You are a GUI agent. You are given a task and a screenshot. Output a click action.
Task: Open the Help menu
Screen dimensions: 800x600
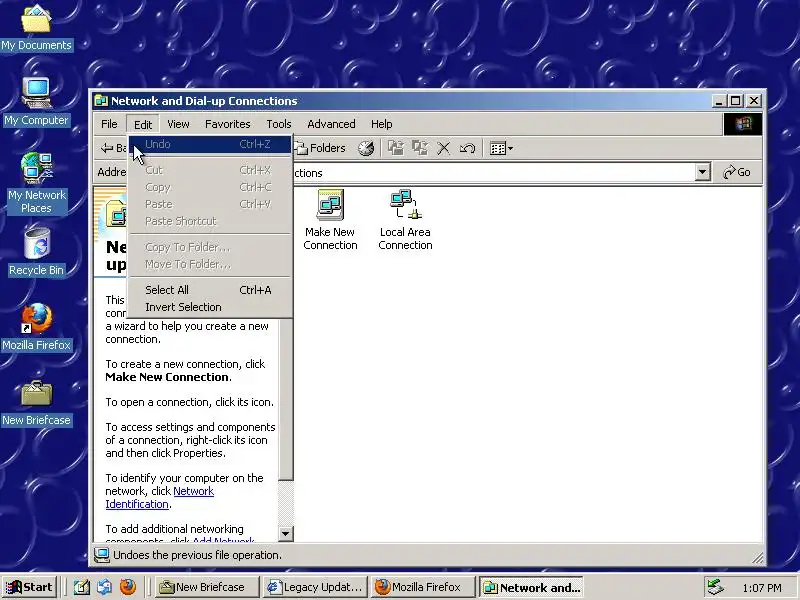(382, 124)
